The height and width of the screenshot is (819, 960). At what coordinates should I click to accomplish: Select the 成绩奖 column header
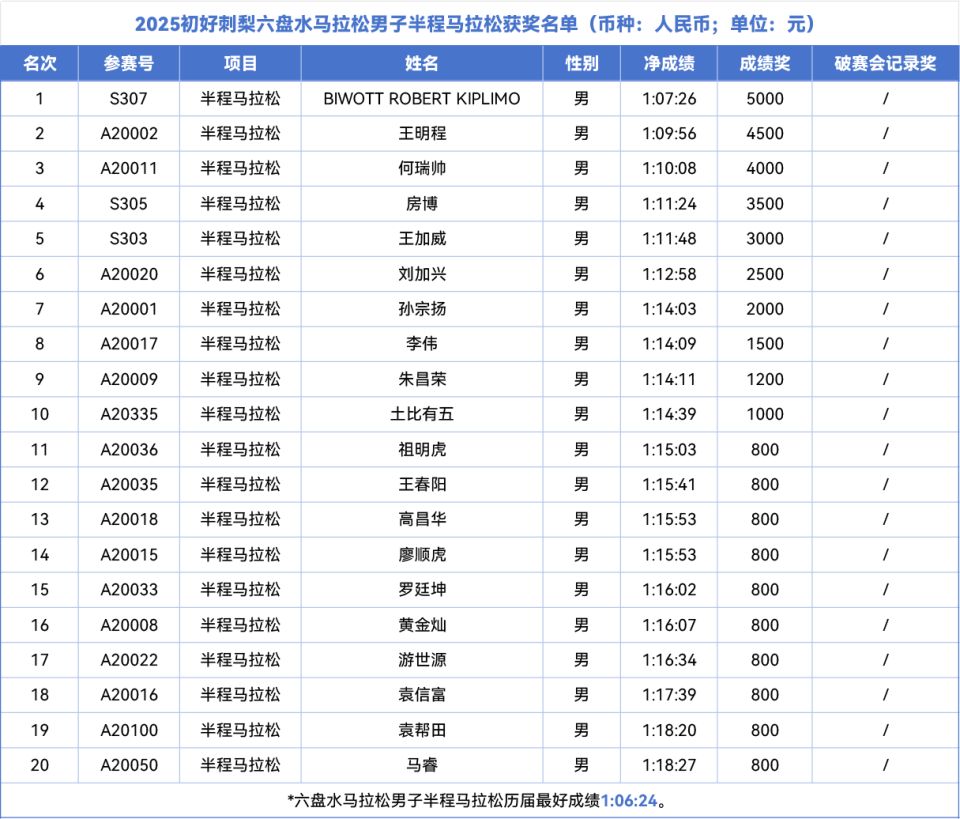tap(764, 63)
